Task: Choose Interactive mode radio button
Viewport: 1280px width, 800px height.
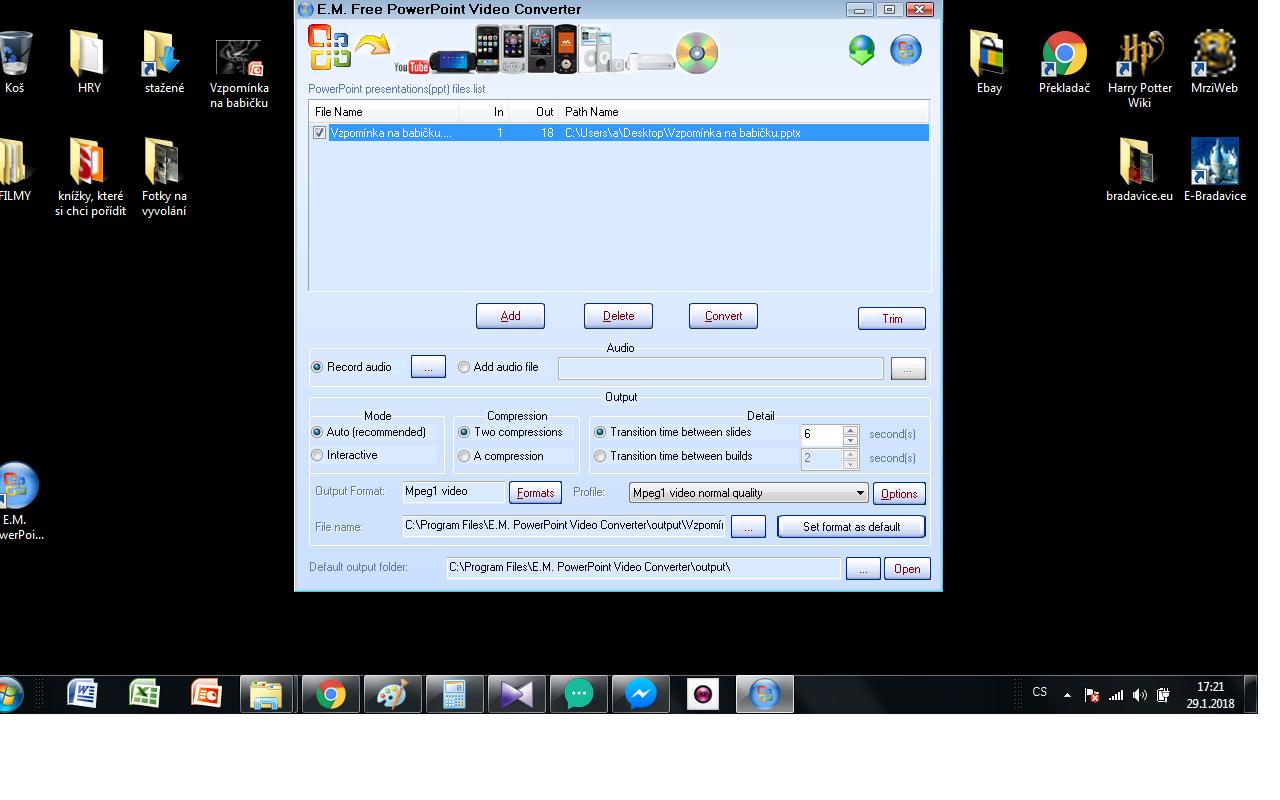Action: point(318,456)
